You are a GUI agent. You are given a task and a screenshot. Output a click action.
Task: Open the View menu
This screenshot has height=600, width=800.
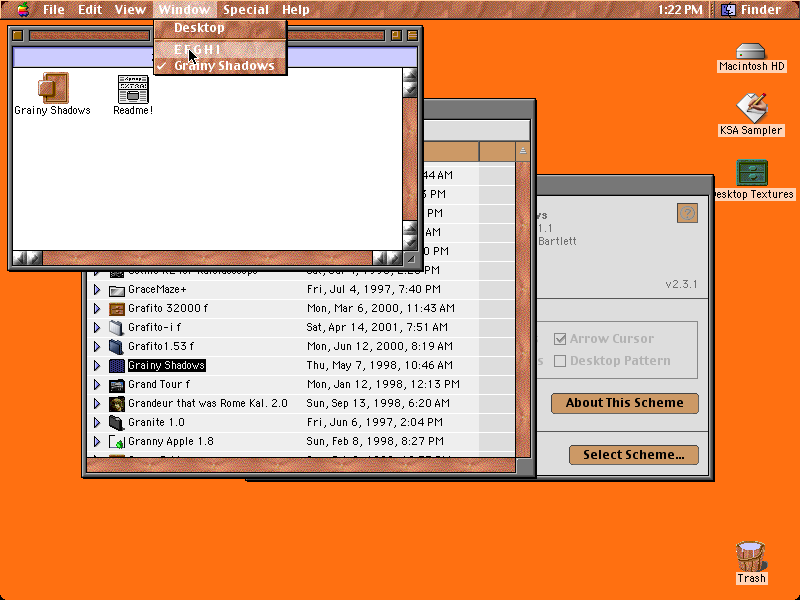click(130, 10)
